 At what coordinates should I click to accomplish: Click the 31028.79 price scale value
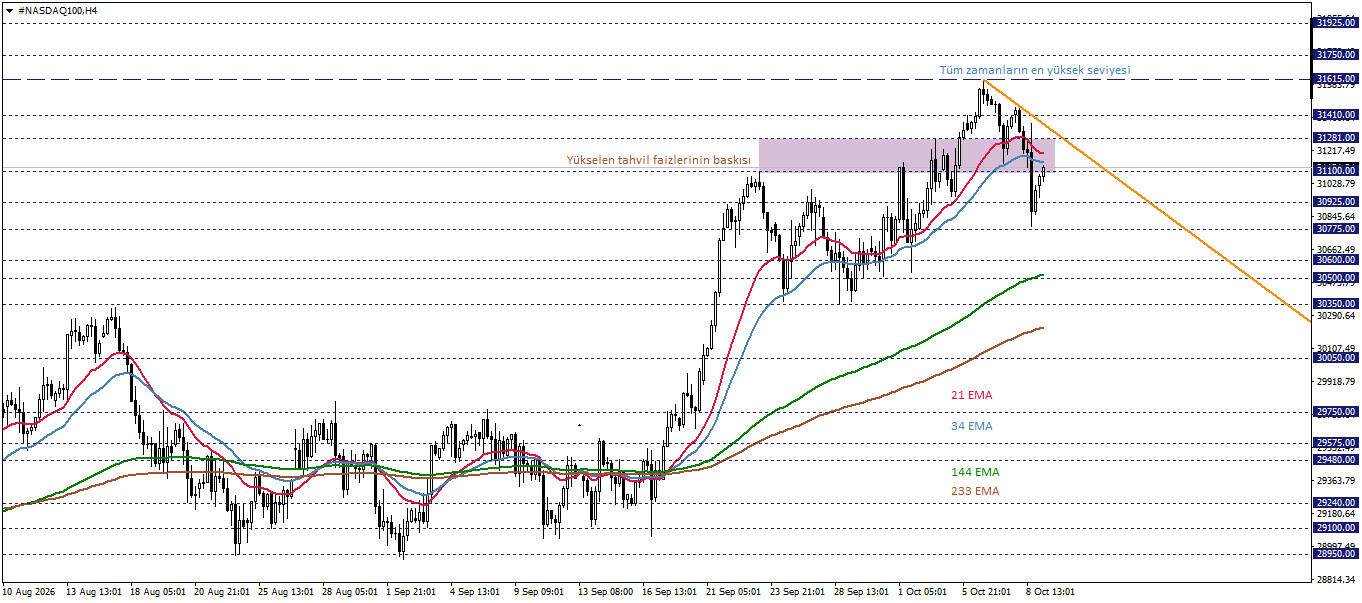point(1336,184)
